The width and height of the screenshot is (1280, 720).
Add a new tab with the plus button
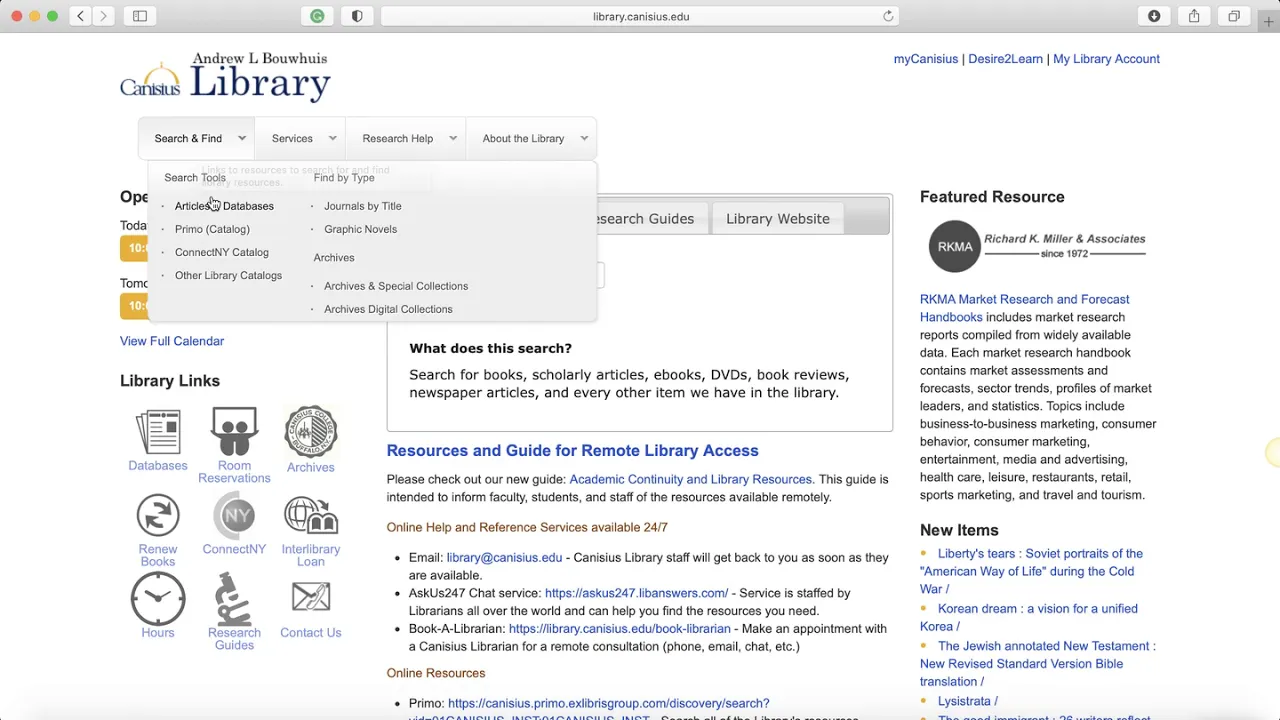(x=1268, y=21)
